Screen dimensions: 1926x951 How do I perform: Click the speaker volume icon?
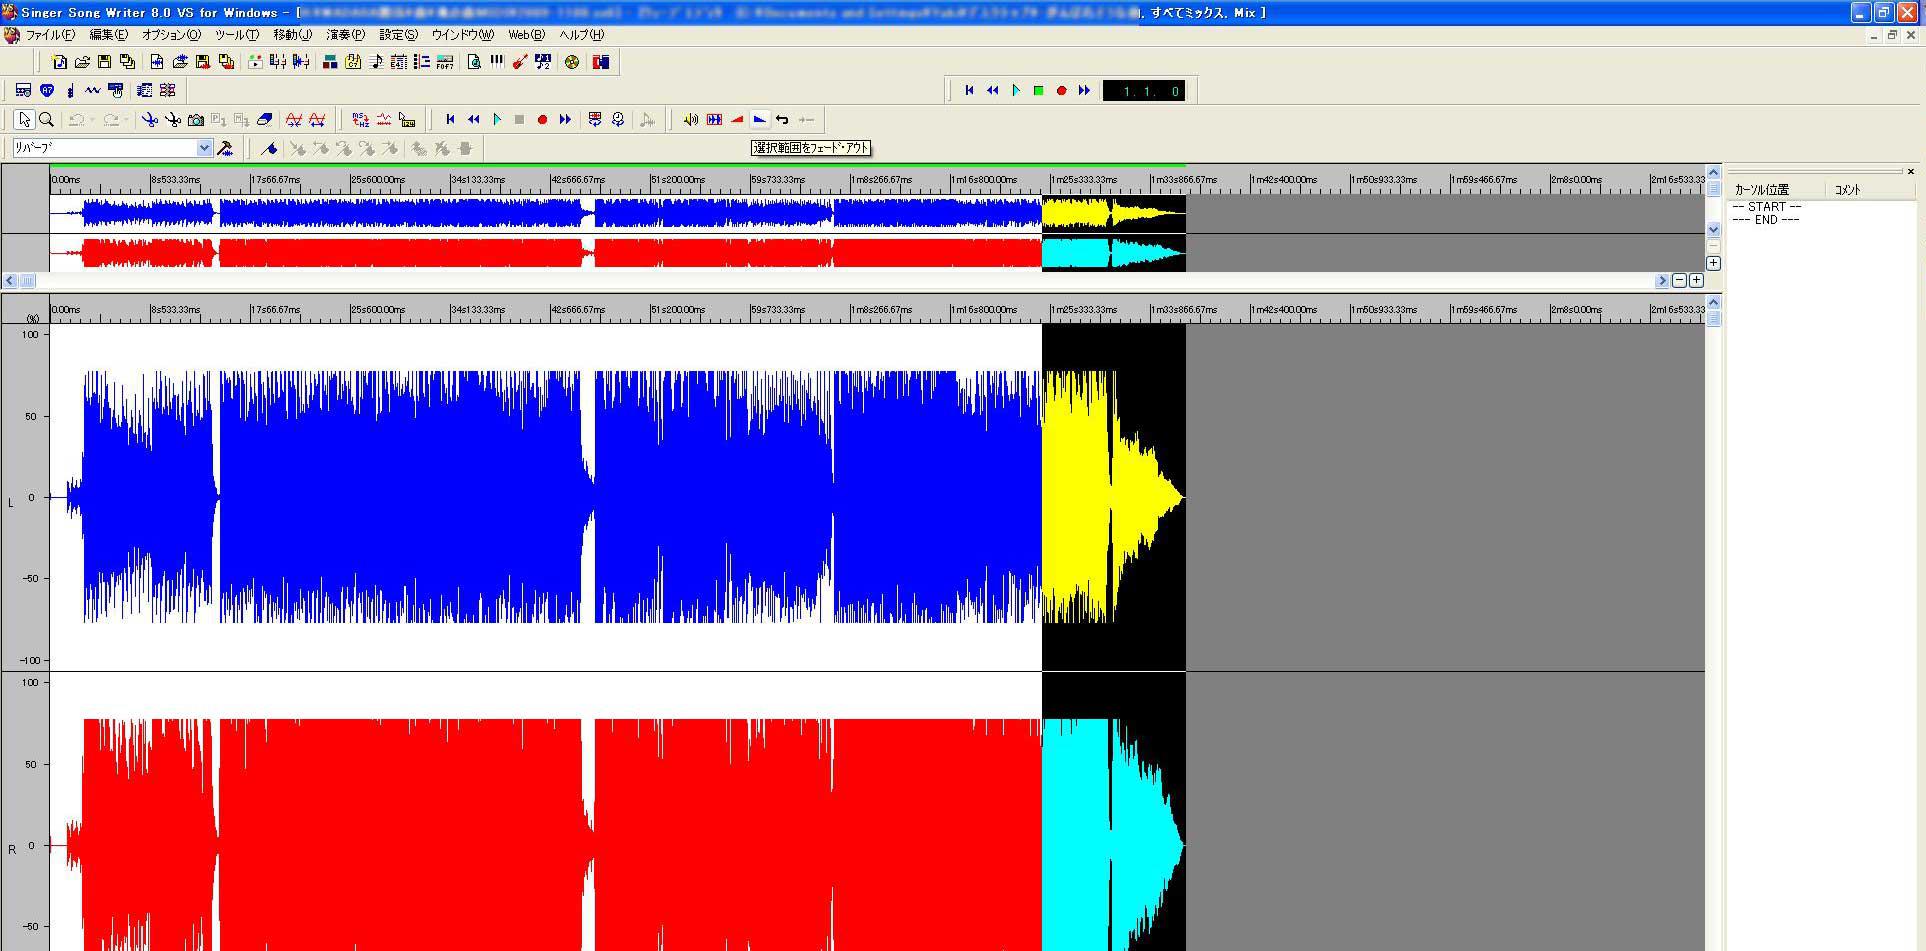(690, 120)
